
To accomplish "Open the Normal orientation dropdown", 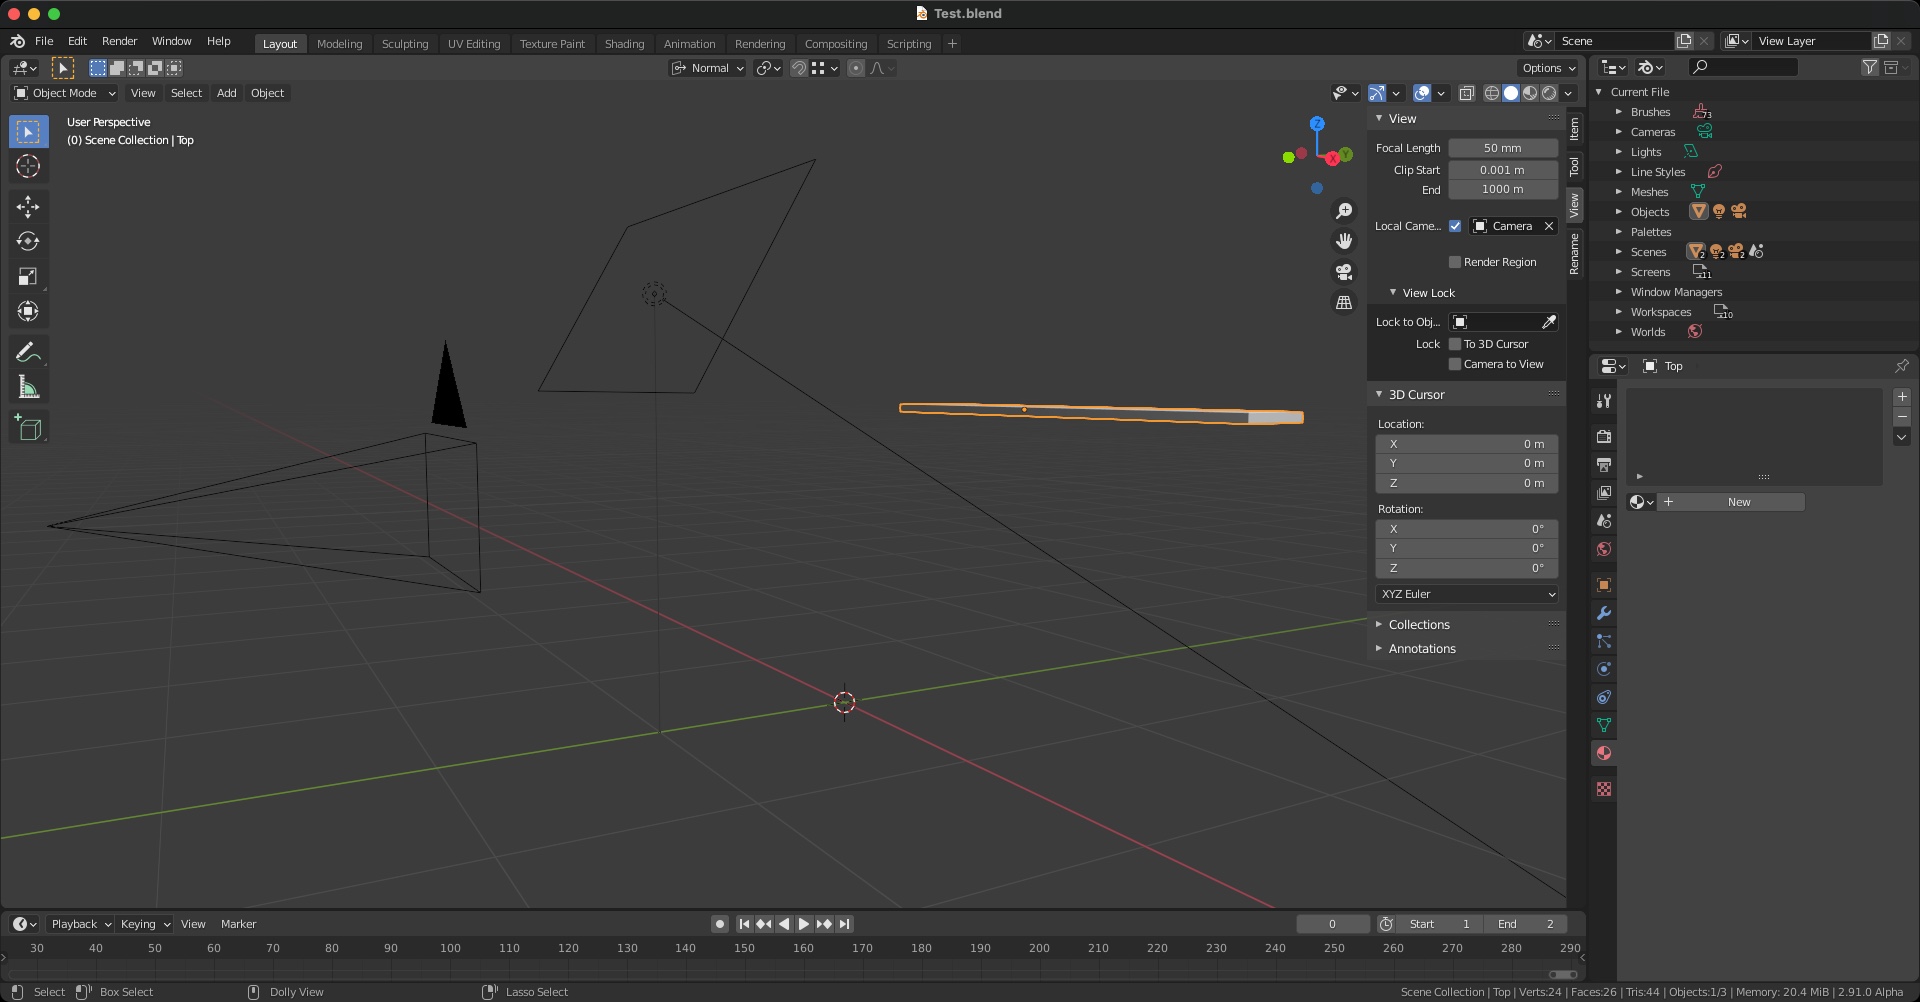I will (x=708, y=68).
